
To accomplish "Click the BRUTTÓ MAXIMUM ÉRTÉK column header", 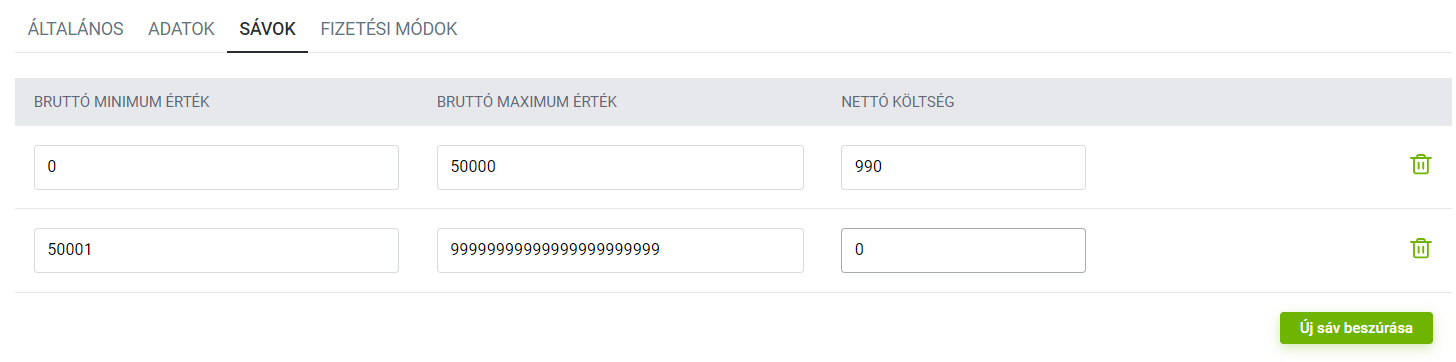I will point(527,102).
